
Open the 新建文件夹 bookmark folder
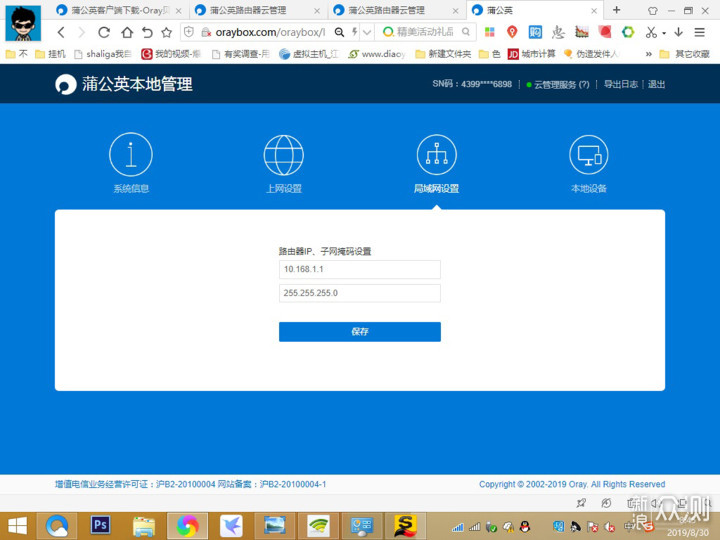click(x=443, y=54)
